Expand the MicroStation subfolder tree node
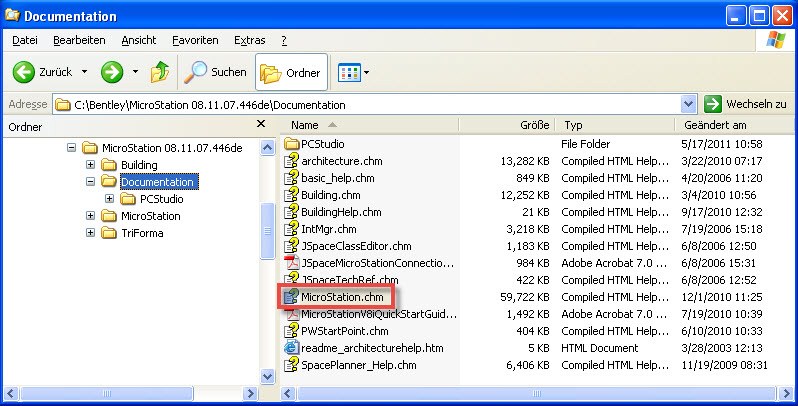The height and width of the screenshot is (406, 798). (x=90, y=216)
